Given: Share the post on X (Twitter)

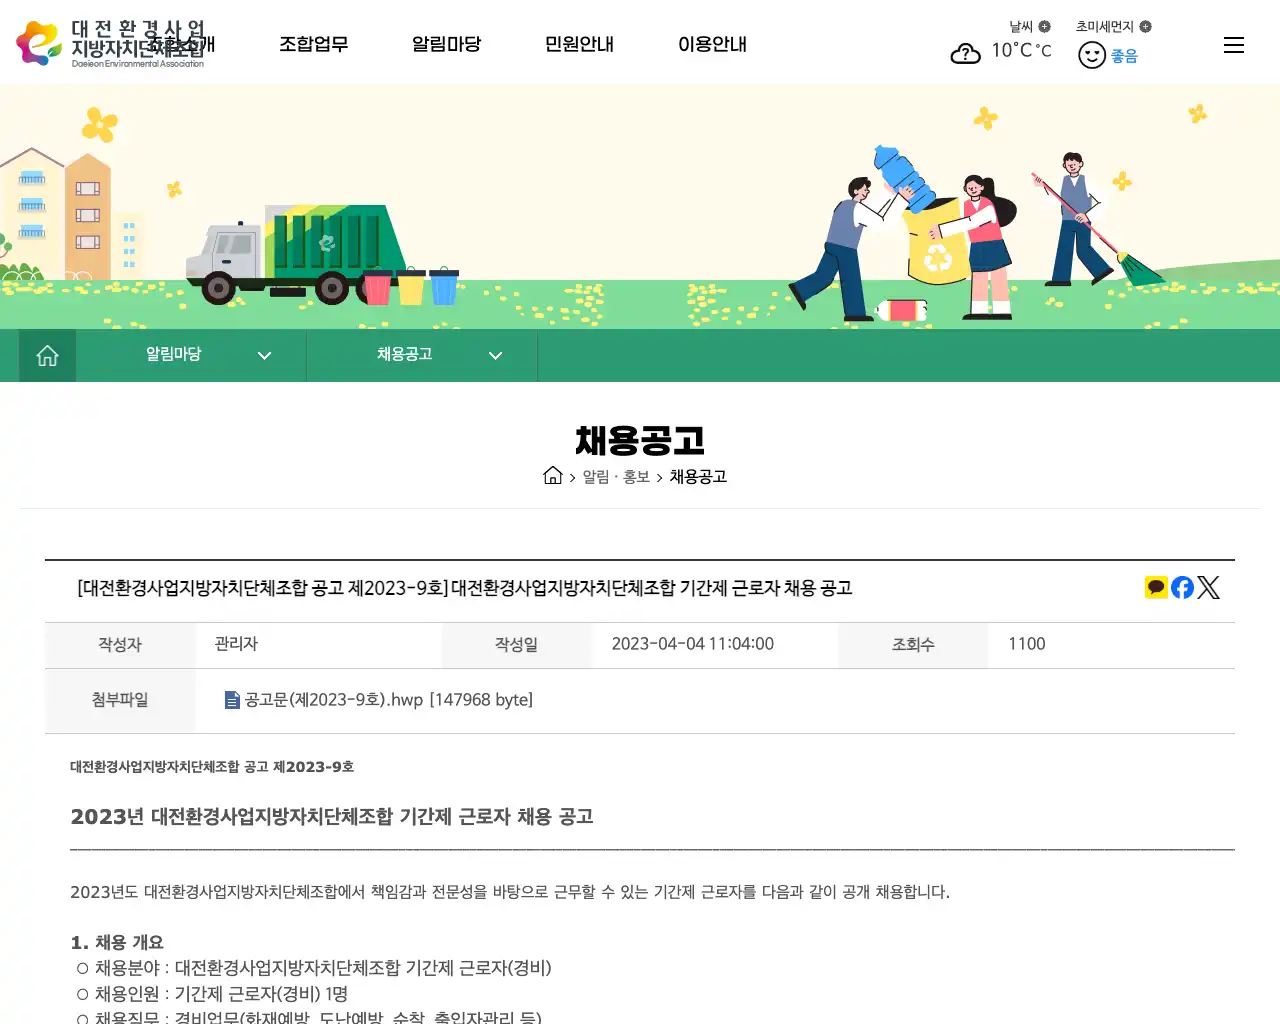Looking at the screenshot, I should point(1208,587).
